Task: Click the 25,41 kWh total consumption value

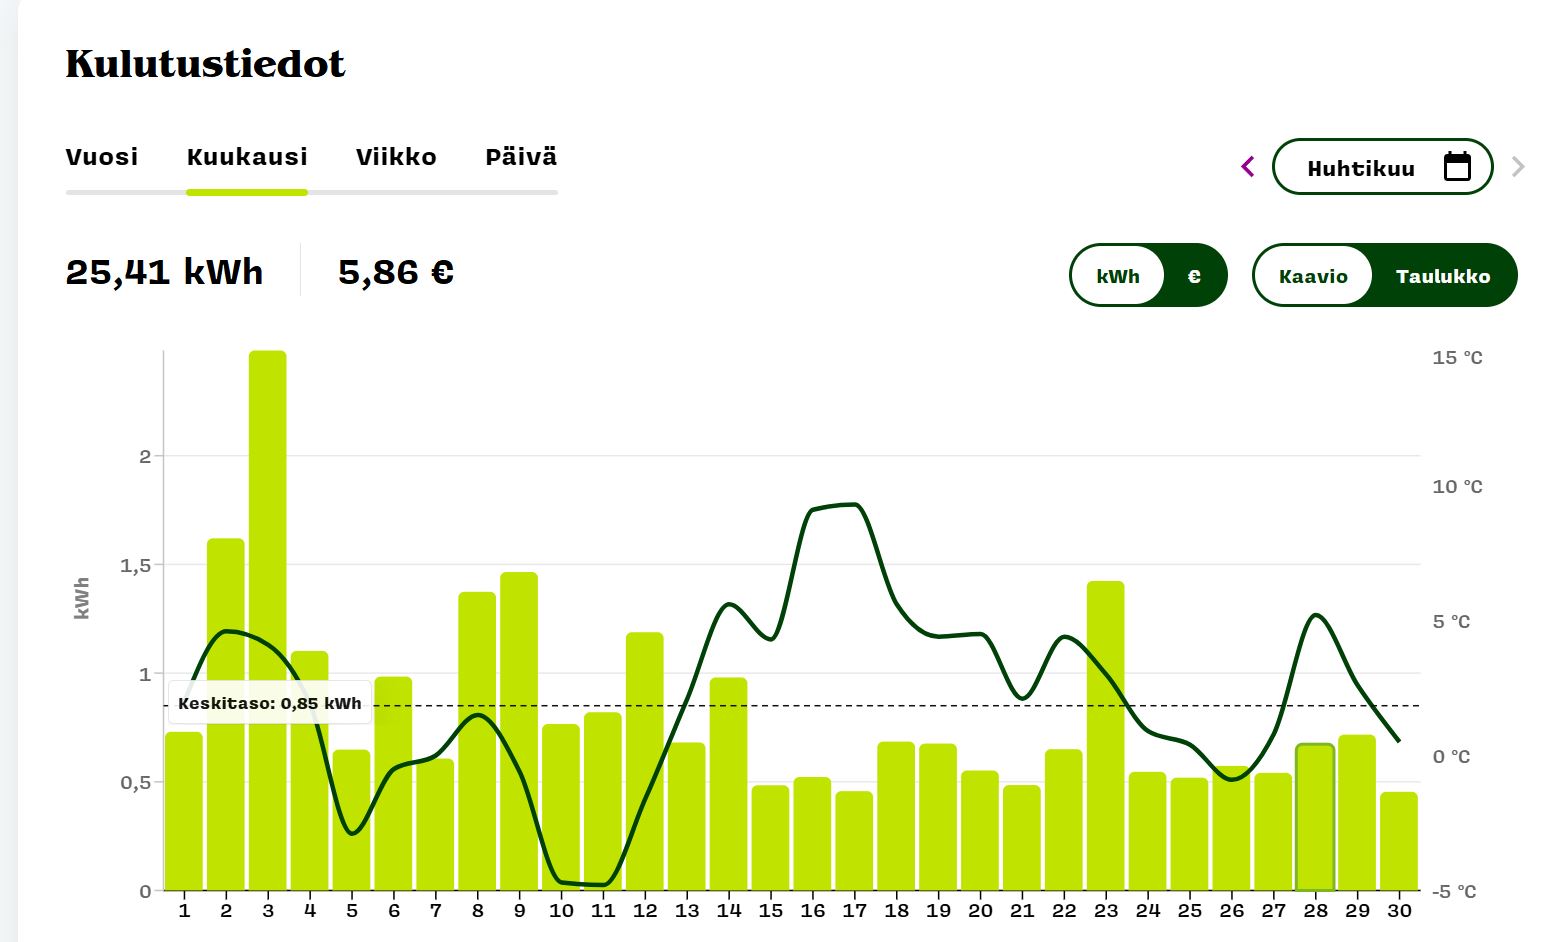Action: (164, 272)
